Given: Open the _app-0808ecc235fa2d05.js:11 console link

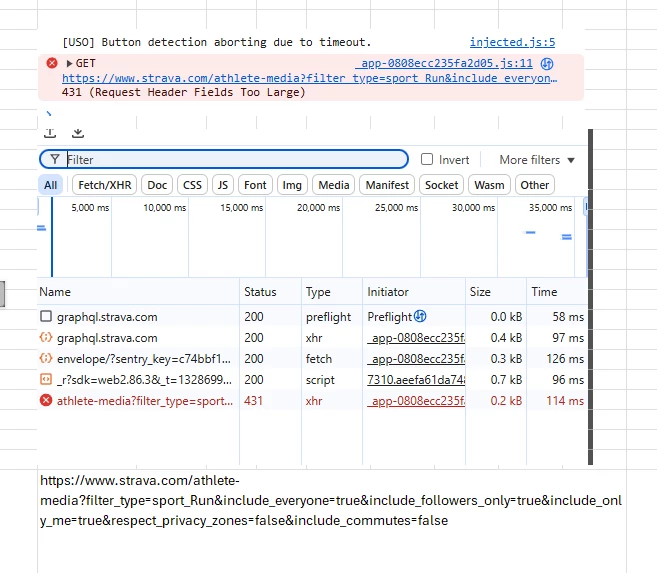Looking at the screenshot, I should tap(444, 63).
